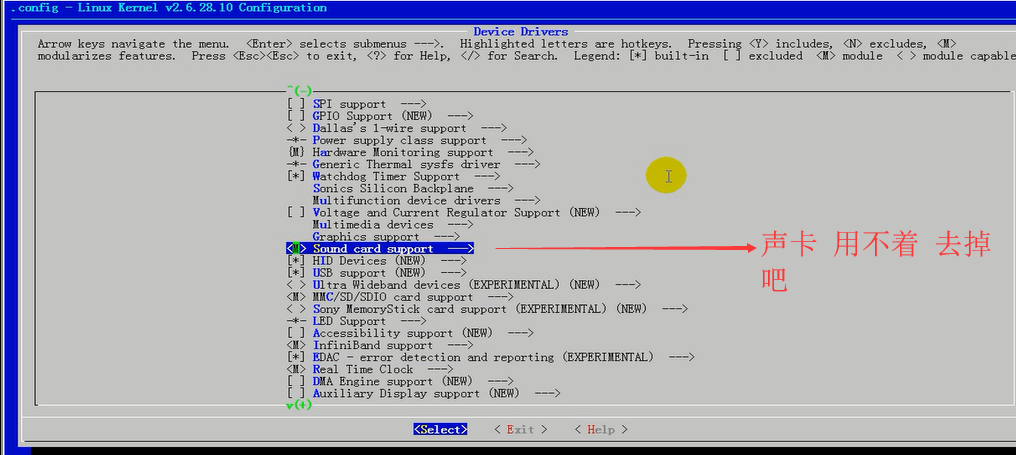Toggle EDAC error detection checkbox
This screenshot has height=455, width=1016.
click(x=295, y=357)
